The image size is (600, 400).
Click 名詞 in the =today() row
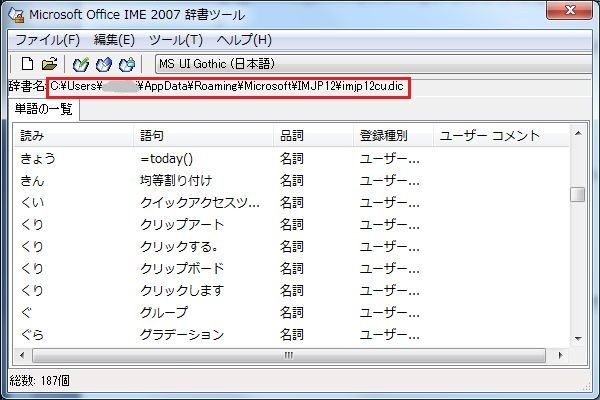[x=292, y=158]
